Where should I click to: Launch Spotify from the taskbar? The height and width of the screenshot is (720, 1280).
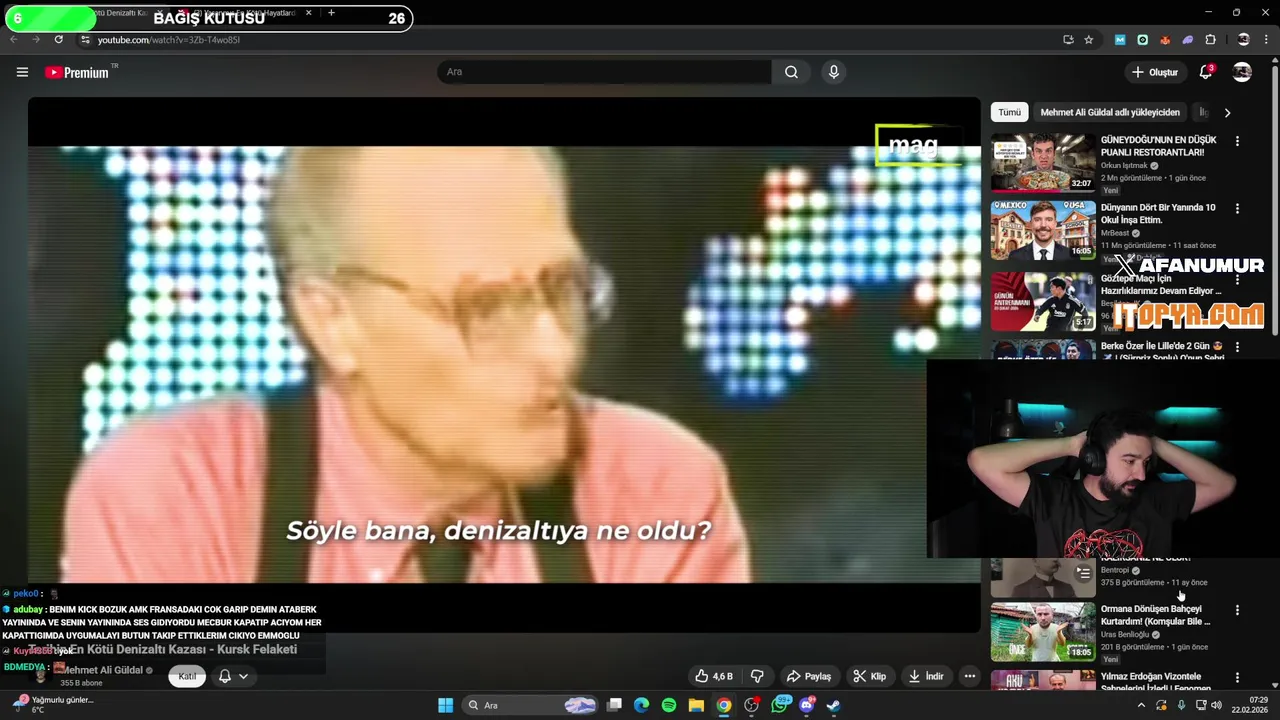coord(669,705)
